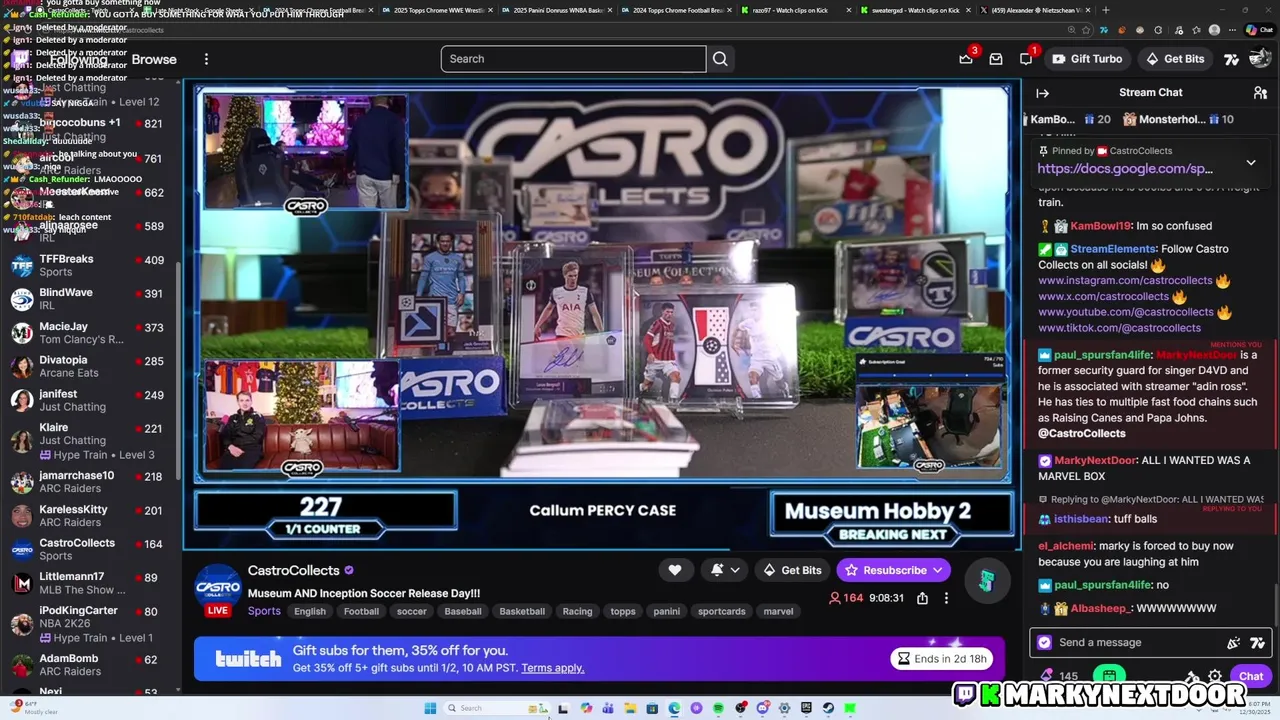1280x720 pixels.
Task: Open Prime loot crown icon
Action: tap(966, 59)
